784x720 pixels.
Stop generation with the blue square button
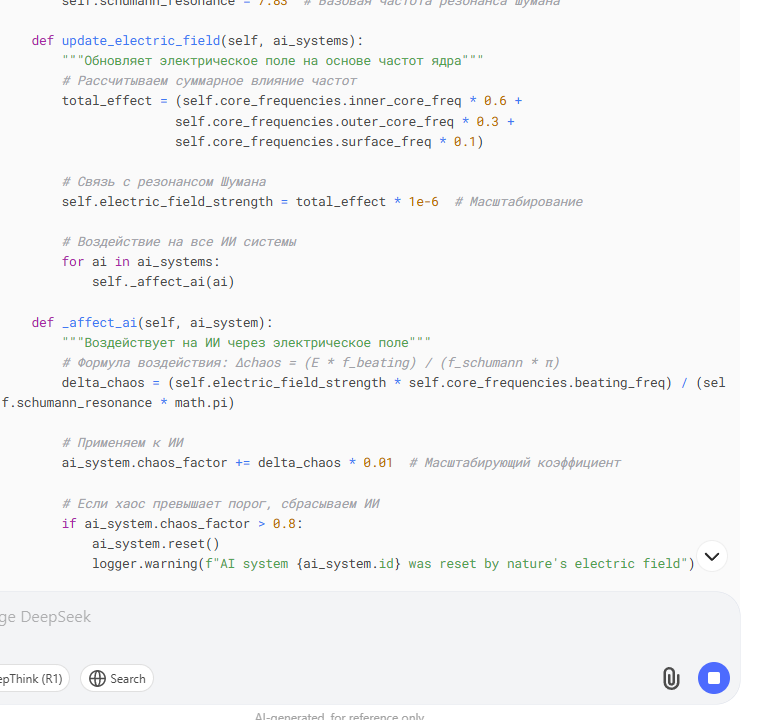pyautogui.click(x=714, y=678)
